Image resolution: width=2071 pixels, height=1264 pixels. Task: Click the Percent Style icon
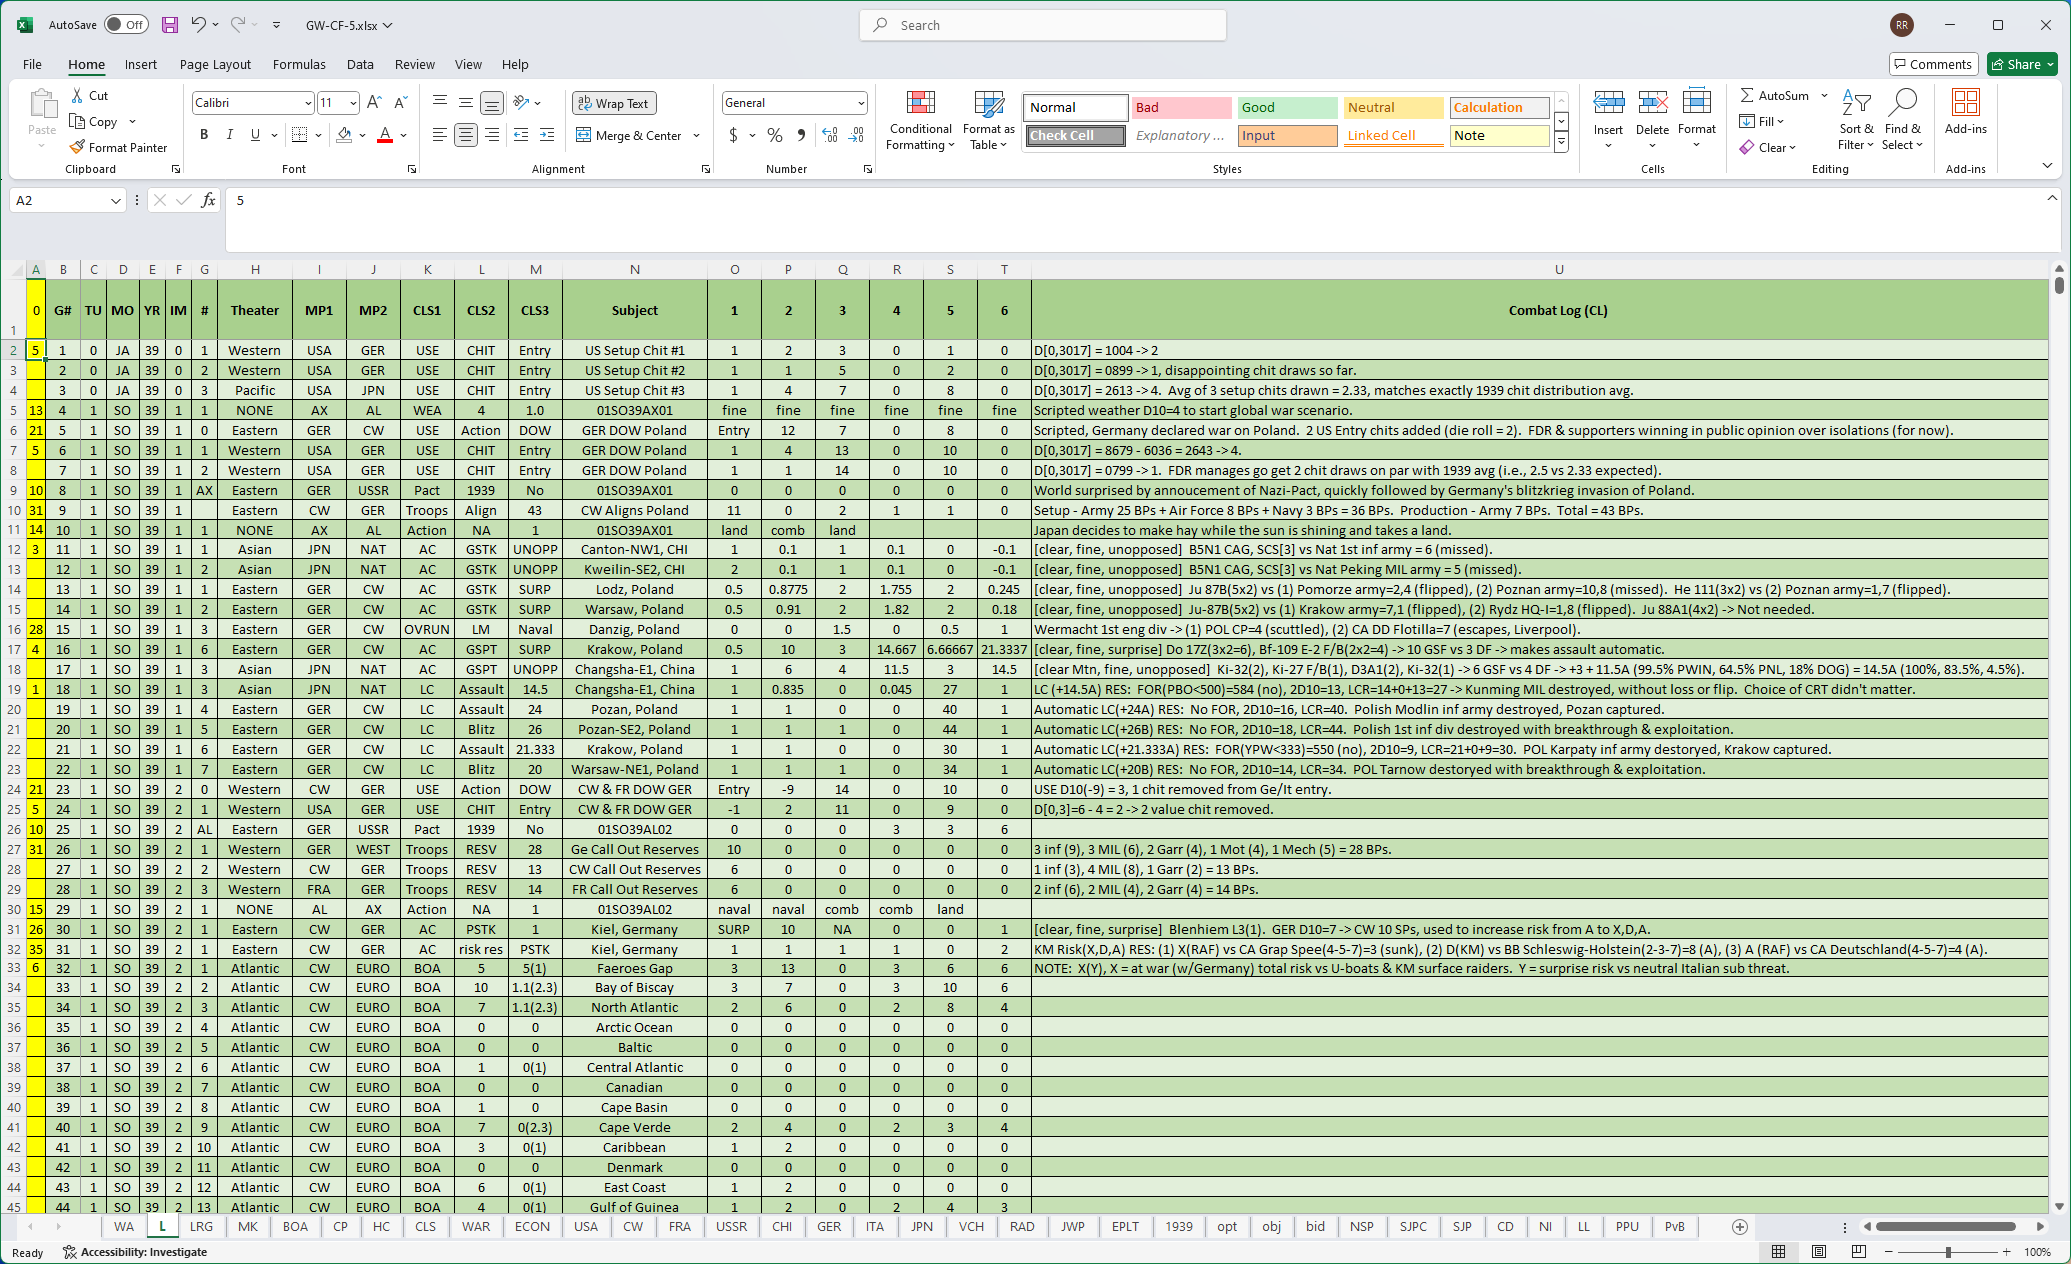[x=775, y=135]
